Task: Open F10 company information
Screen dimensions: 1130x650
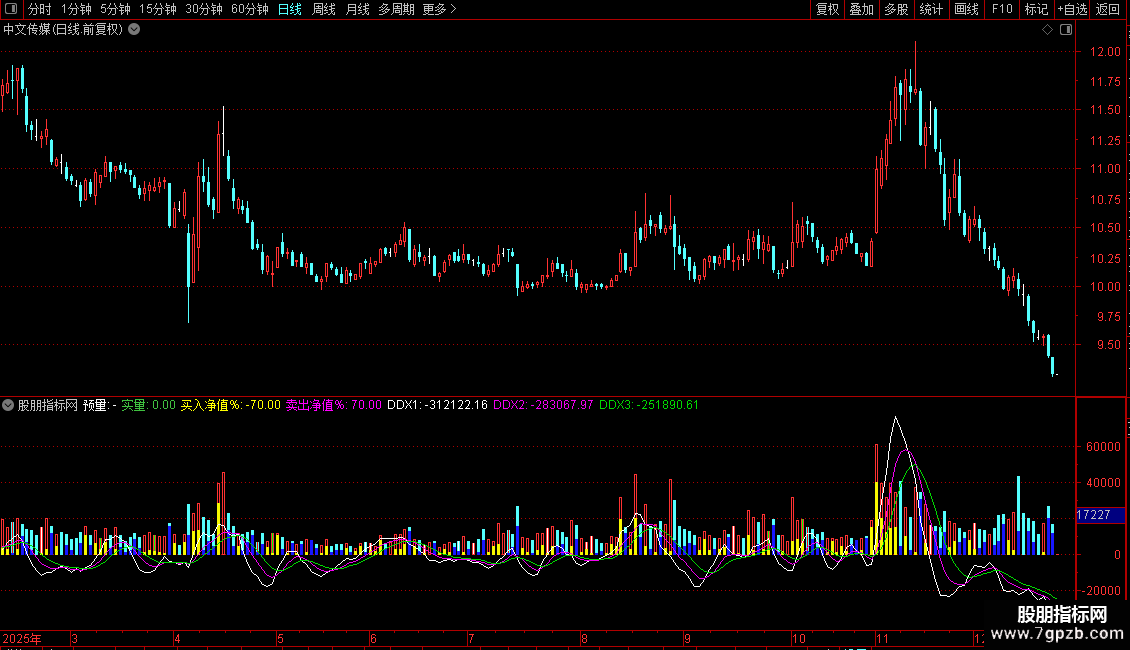Action: click(1001, 9)
